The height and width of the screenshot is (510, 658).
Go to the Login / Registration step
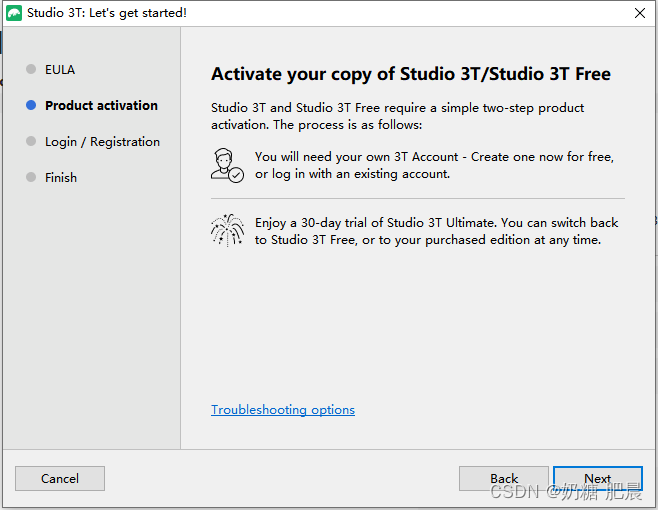102,142
